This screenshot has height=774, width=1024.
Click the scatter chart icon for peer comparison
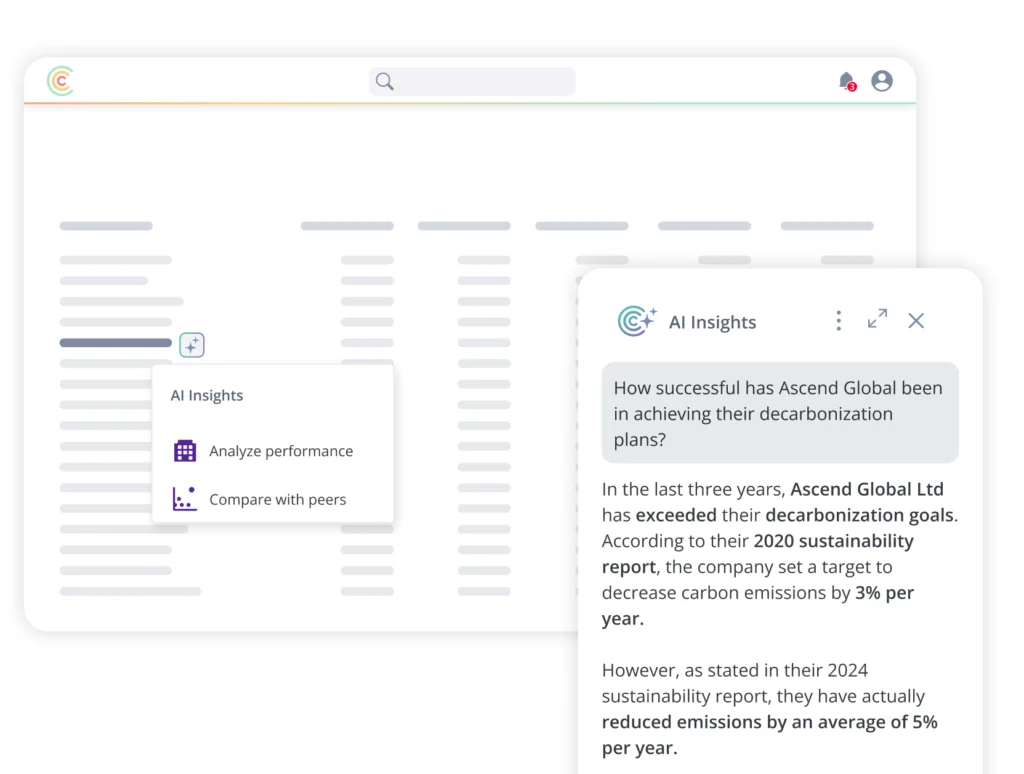click(x=185, y=498)
